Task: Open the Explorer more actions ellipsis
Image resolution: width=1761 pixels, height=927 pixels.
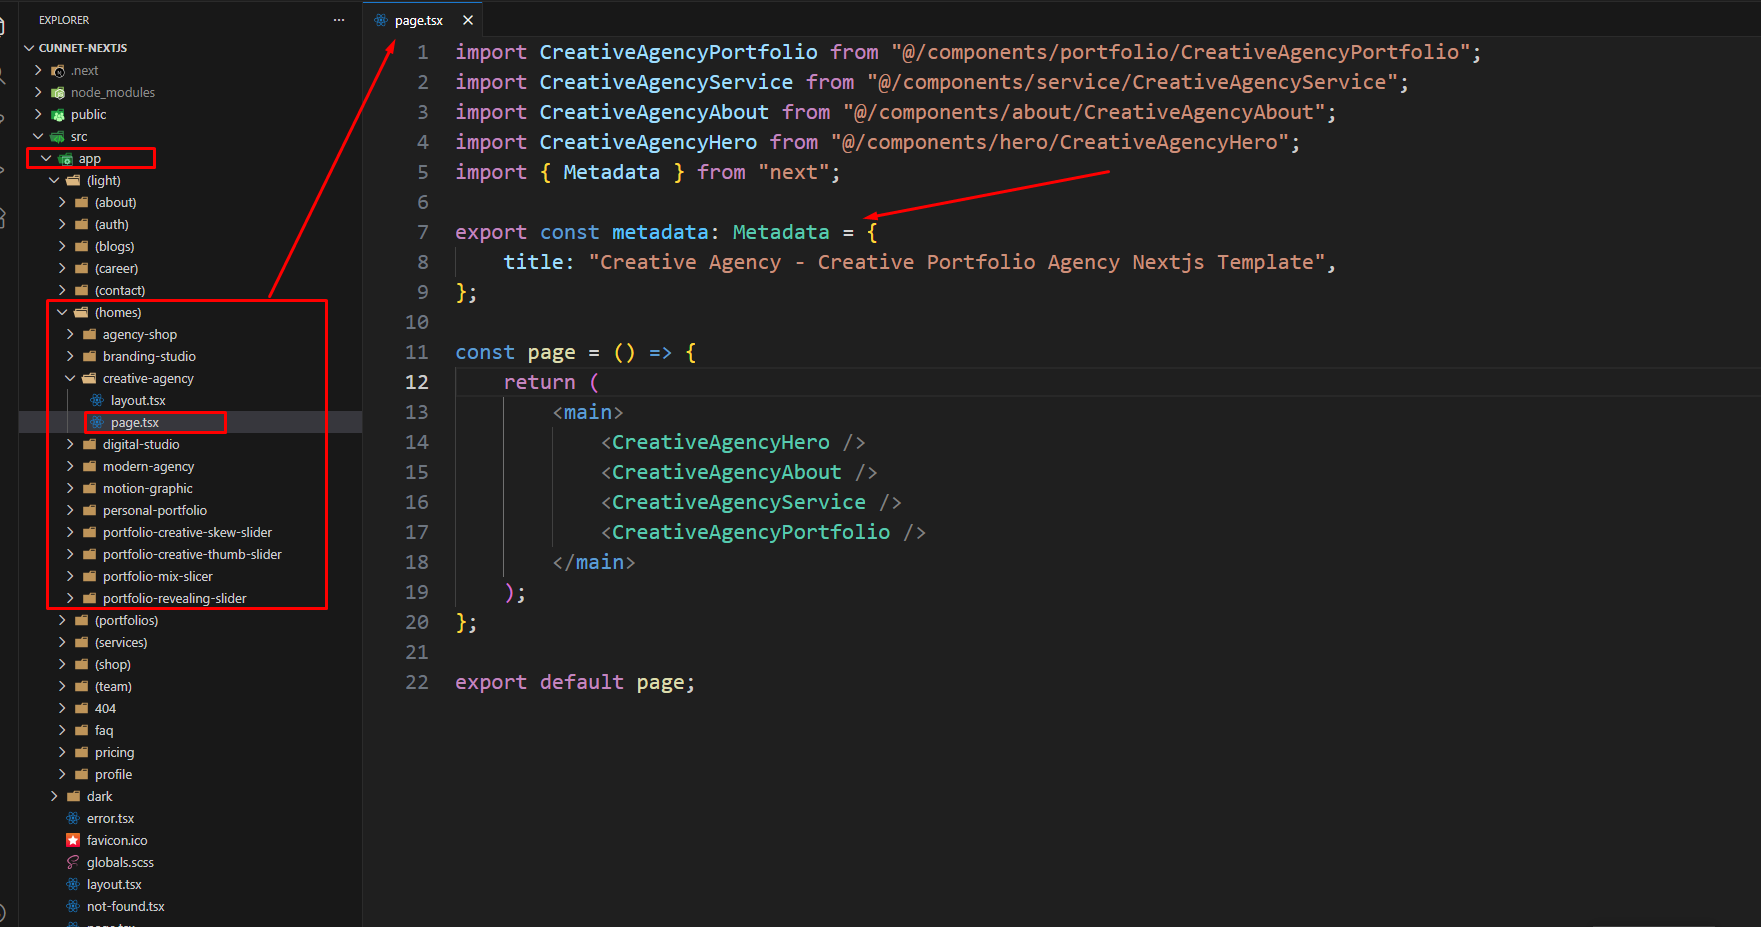Action: point(339,20)
